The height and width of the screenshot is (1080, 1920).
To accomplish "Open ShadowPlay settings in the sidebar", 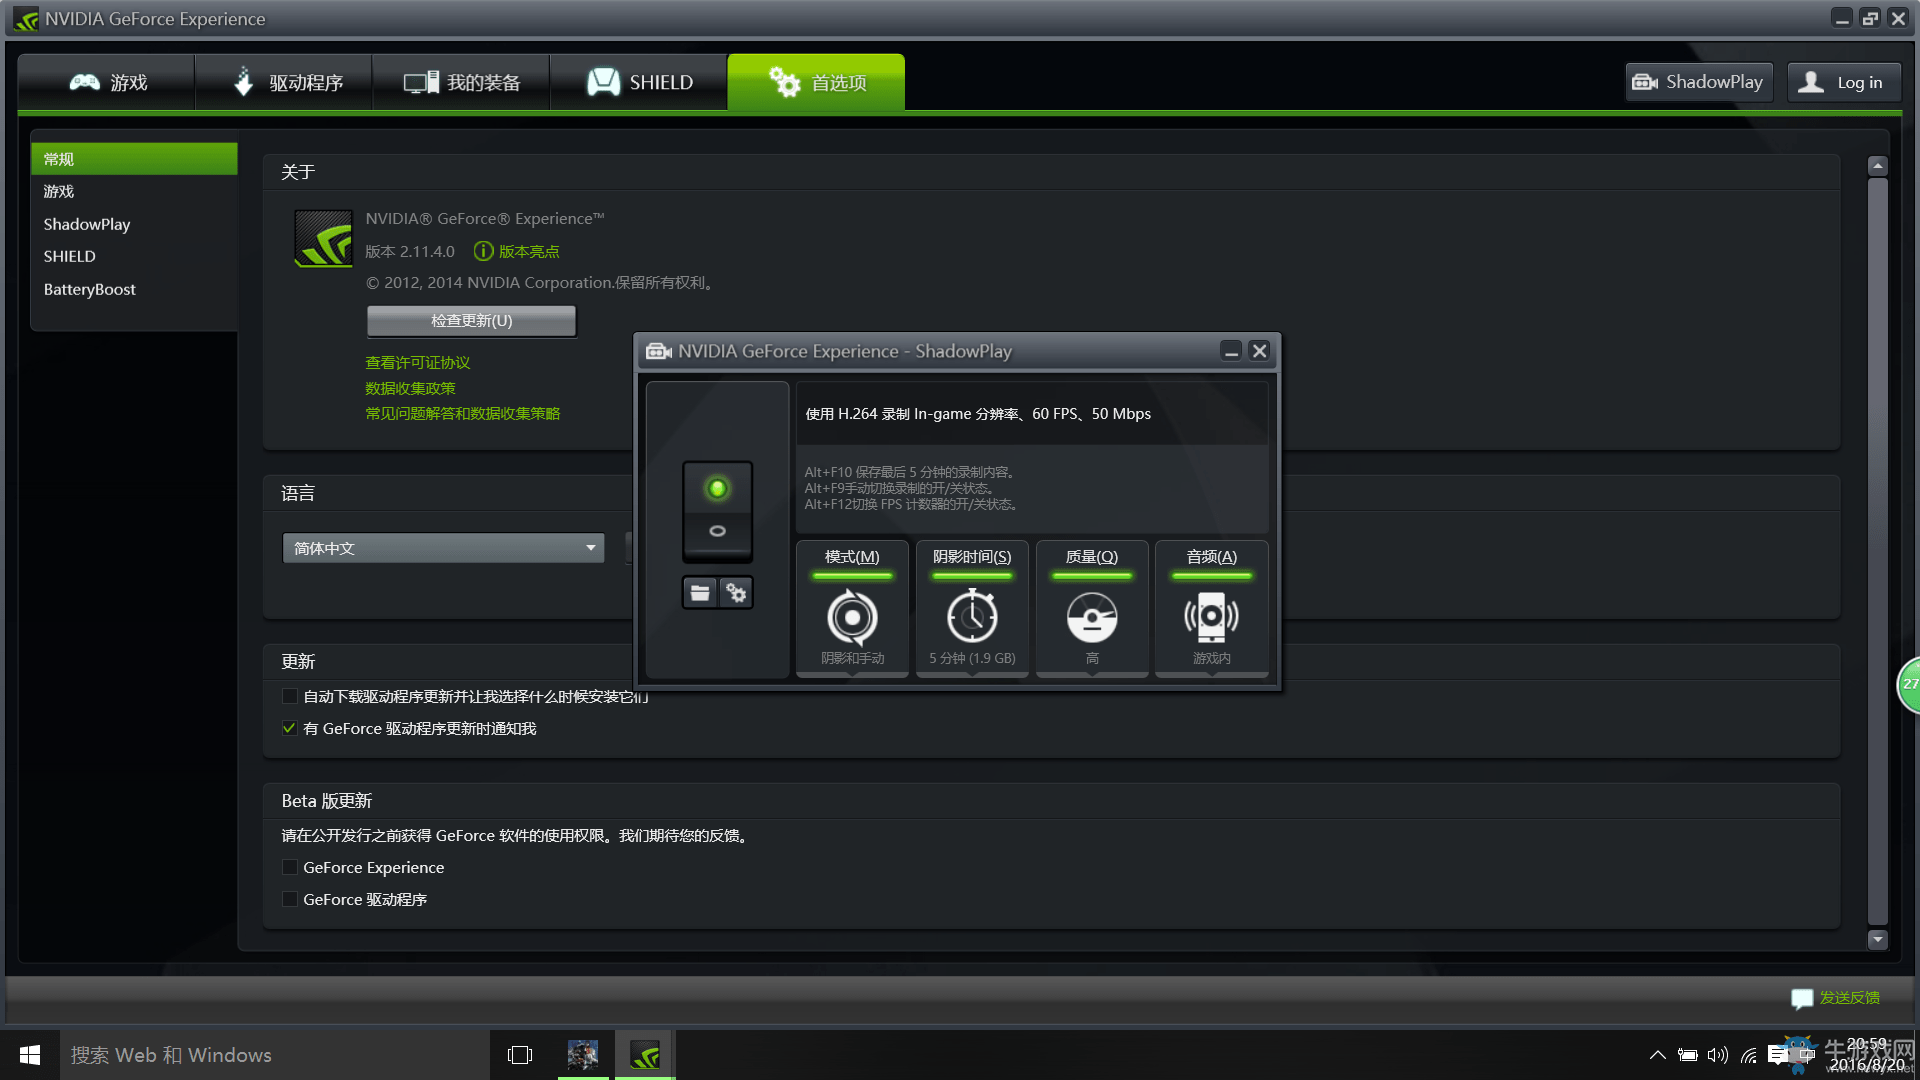I will click(134, 224).
